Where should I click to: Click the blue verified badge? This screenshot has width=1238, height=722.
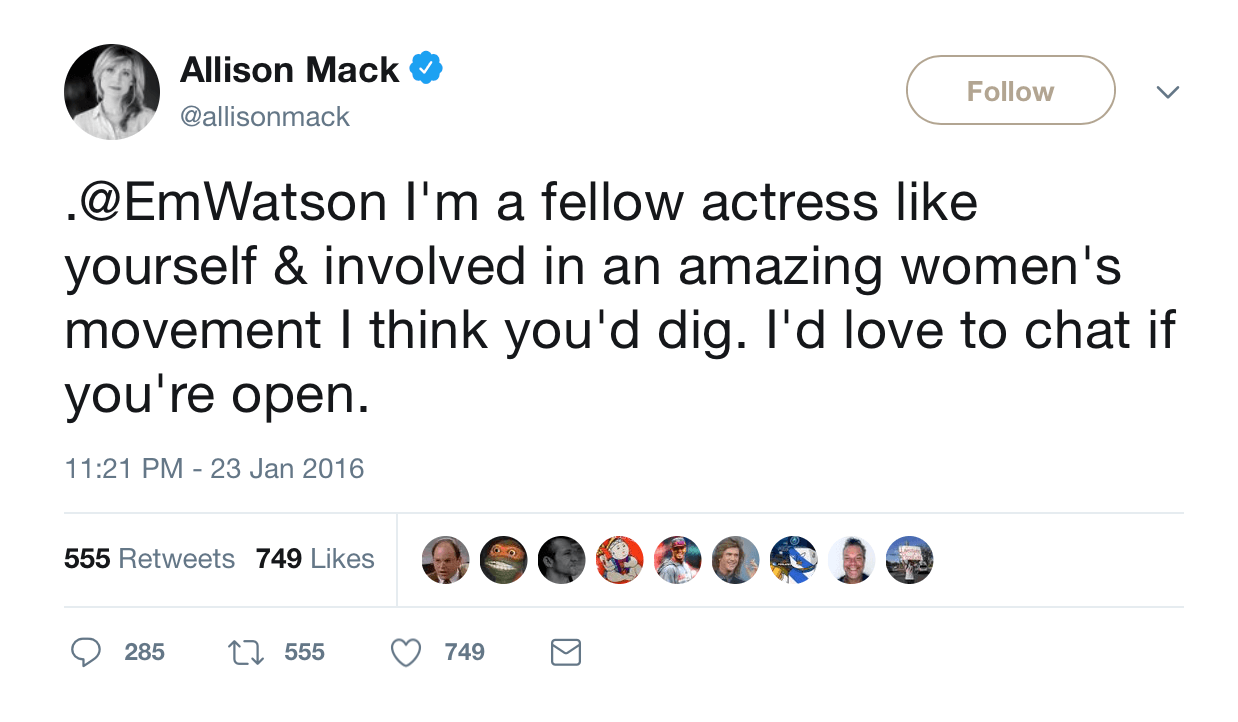[427, 69]
